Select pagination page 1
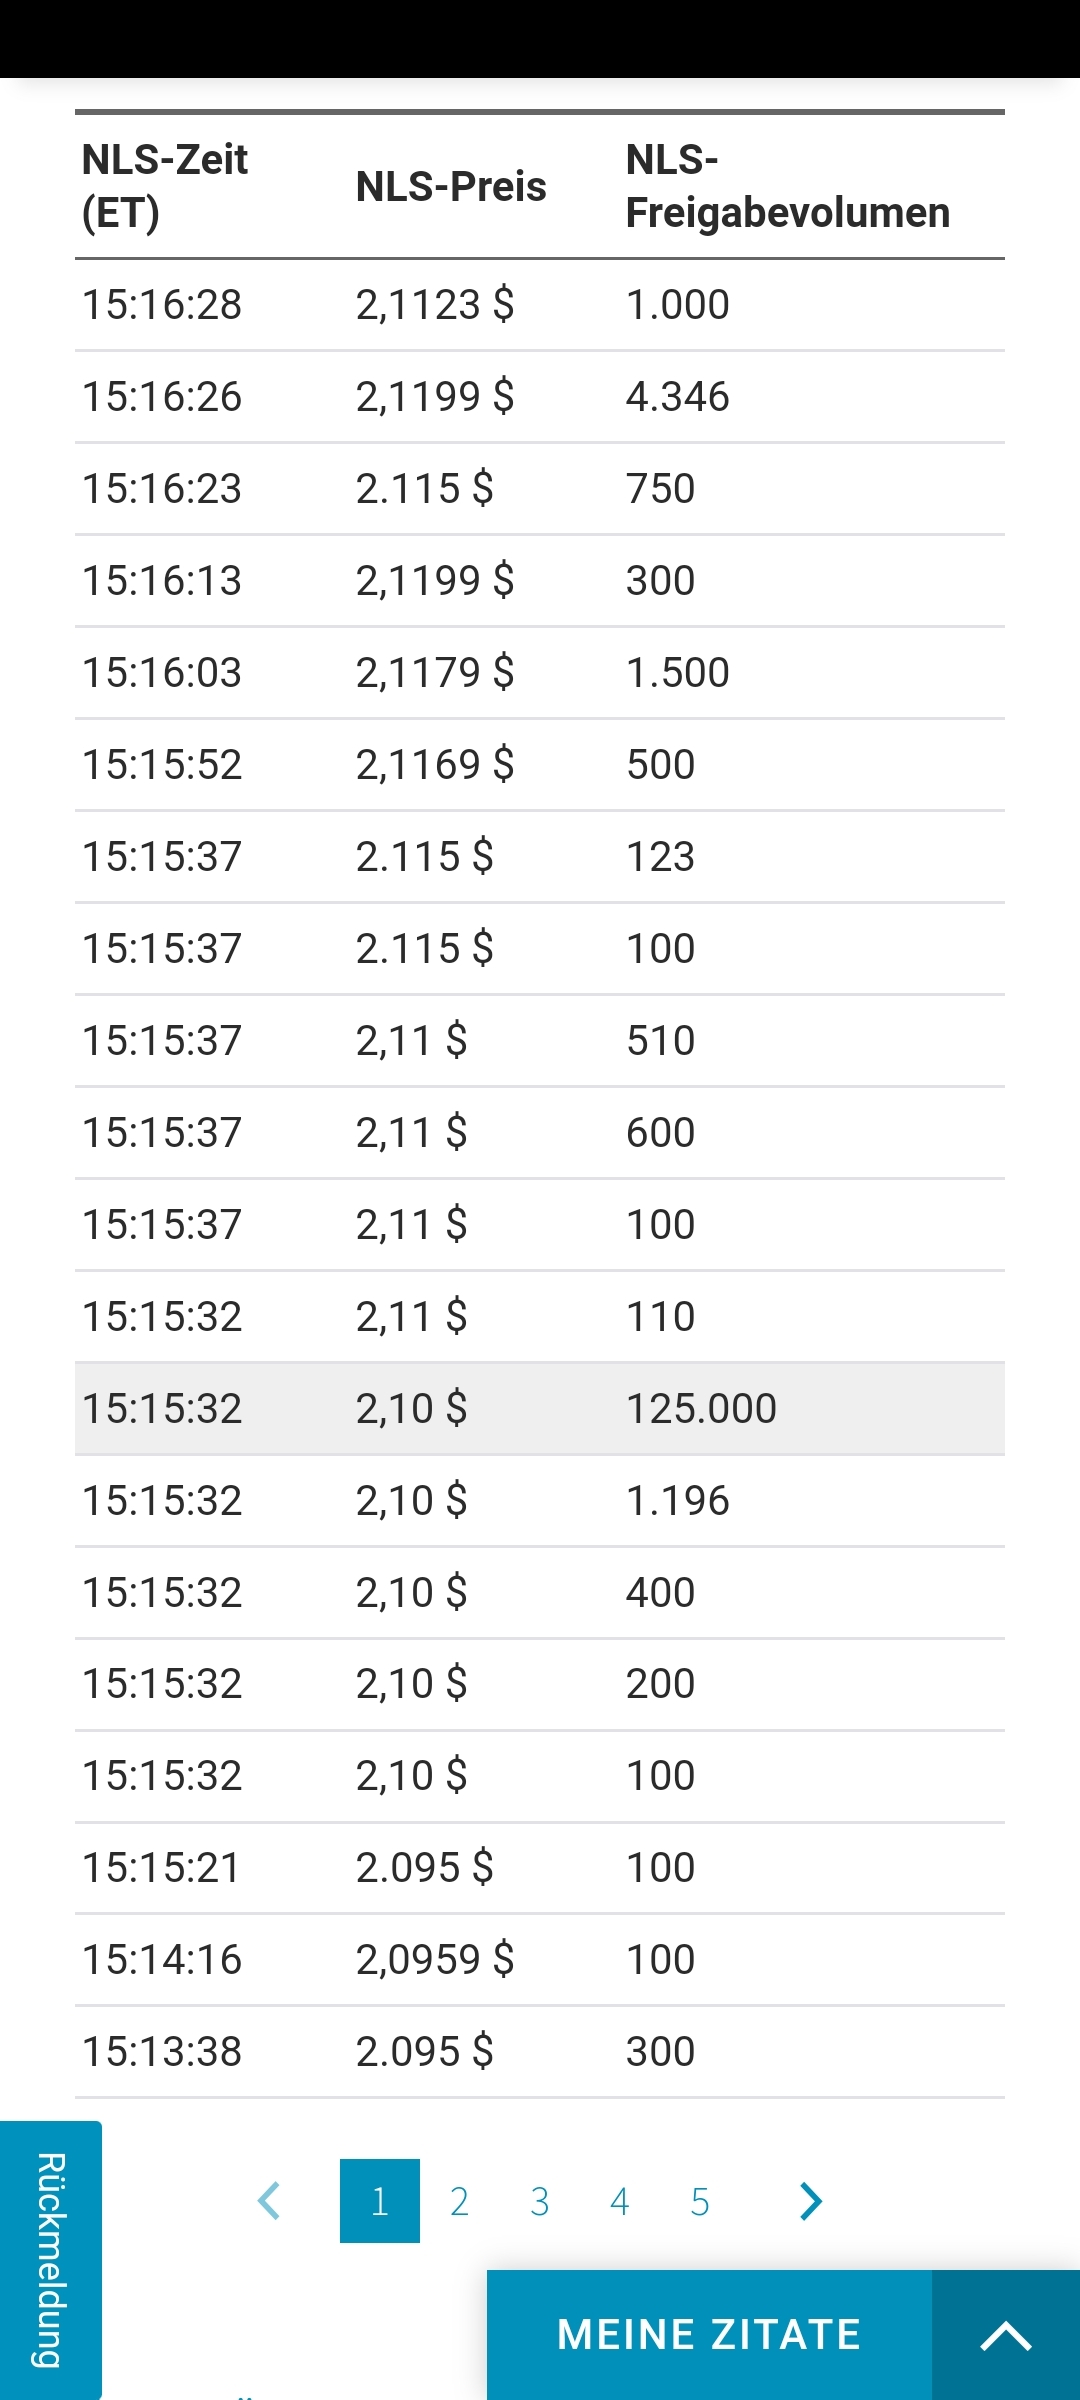 pos(380,2201)
